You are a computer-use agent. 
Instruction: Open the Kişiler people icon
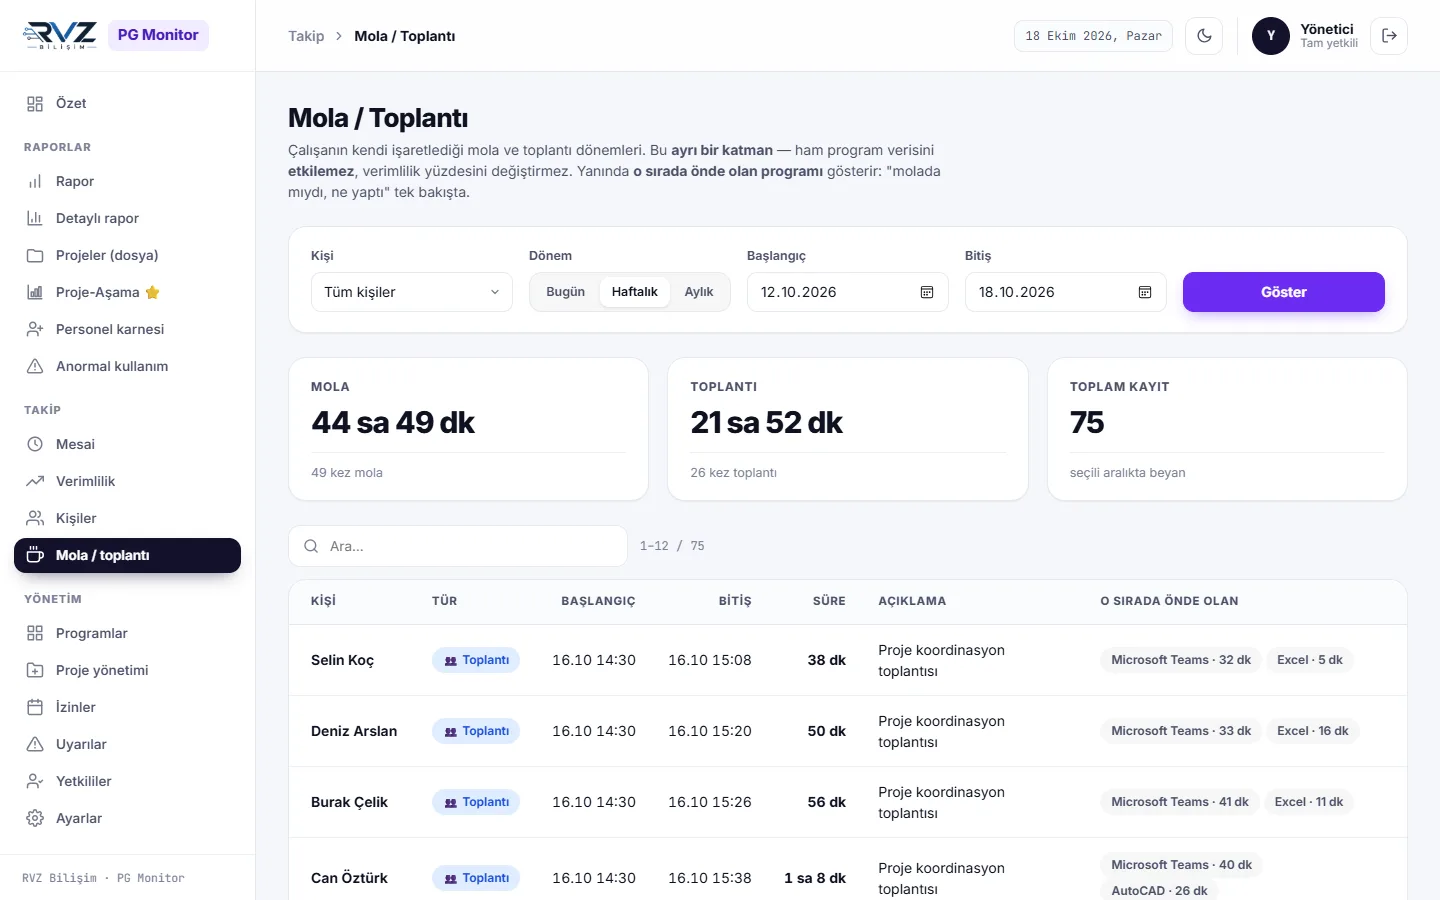pyautogui.click(x=35, y=518)
